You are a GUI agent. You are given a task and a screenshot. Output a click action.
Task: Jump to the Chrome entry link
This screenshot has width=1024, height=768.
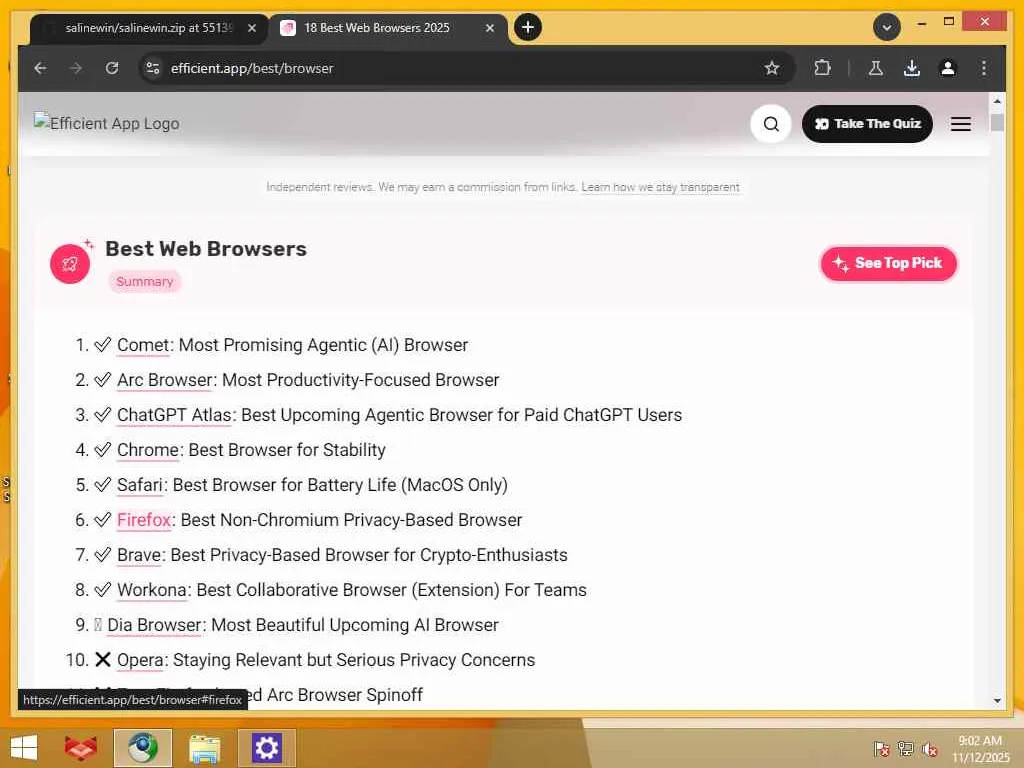point(148,450)
